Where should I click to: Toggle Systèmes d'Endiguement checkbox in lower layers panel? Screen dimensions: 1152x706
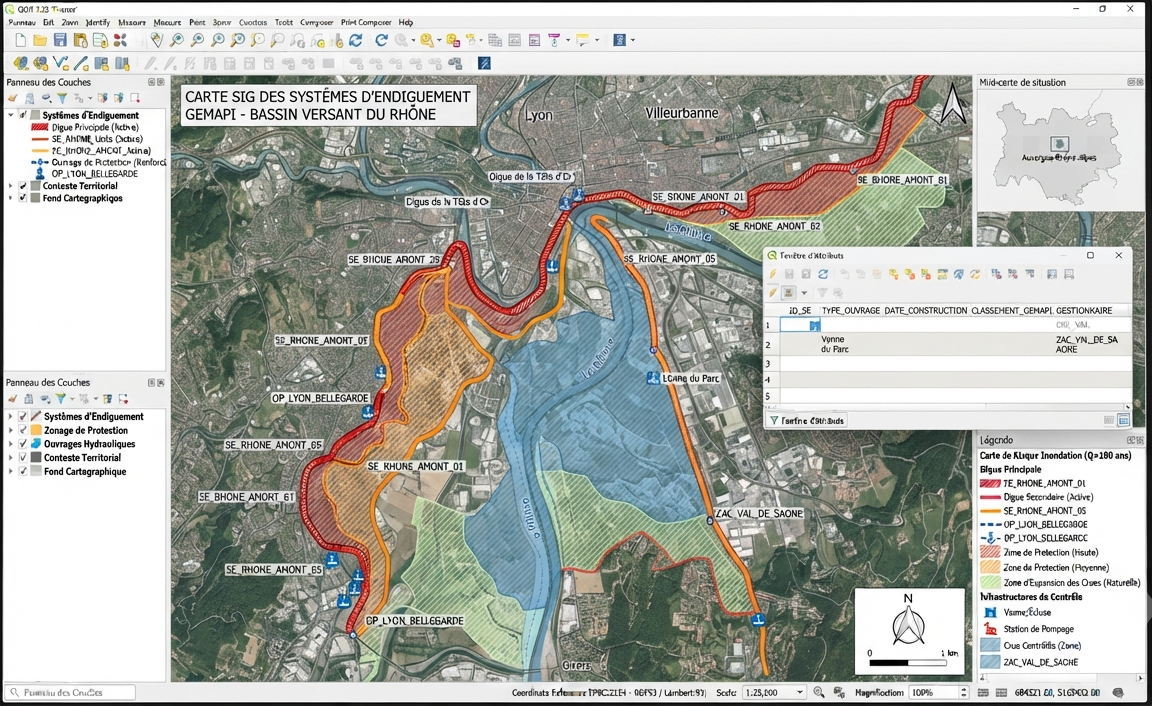click(x=23, y=417)
